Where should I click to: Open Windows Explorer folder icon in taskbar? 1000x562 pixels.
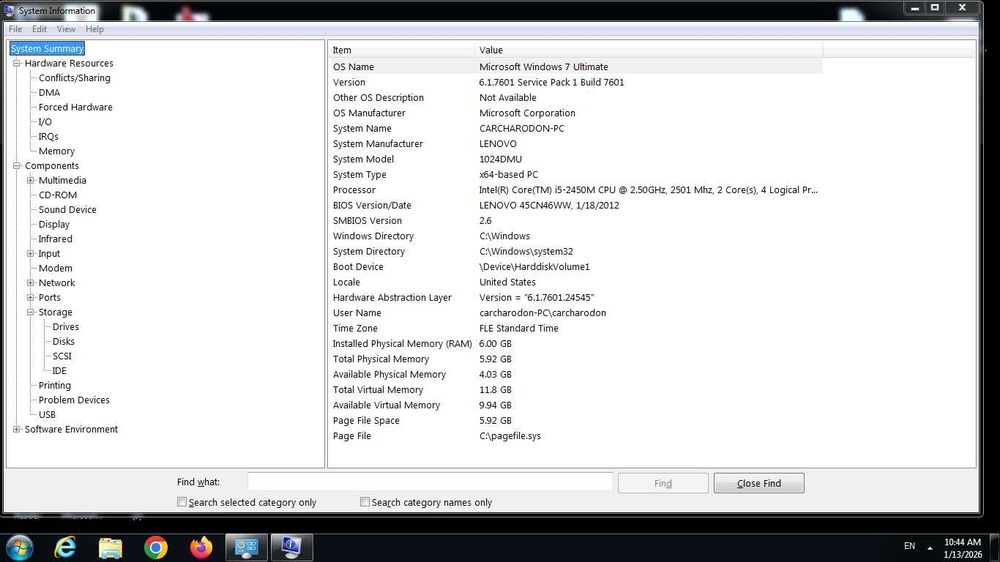click(110, 547)
